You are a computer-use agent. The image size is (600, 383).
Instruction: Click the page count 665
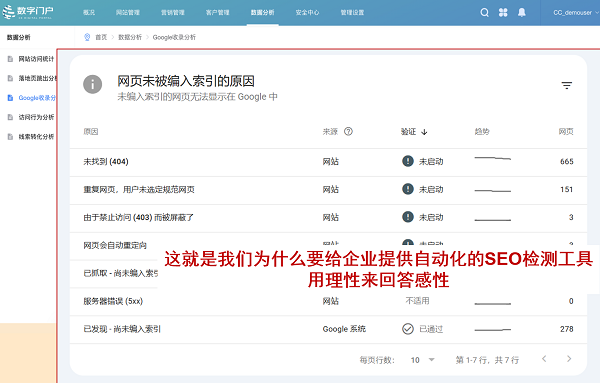[x=567, y=161]
